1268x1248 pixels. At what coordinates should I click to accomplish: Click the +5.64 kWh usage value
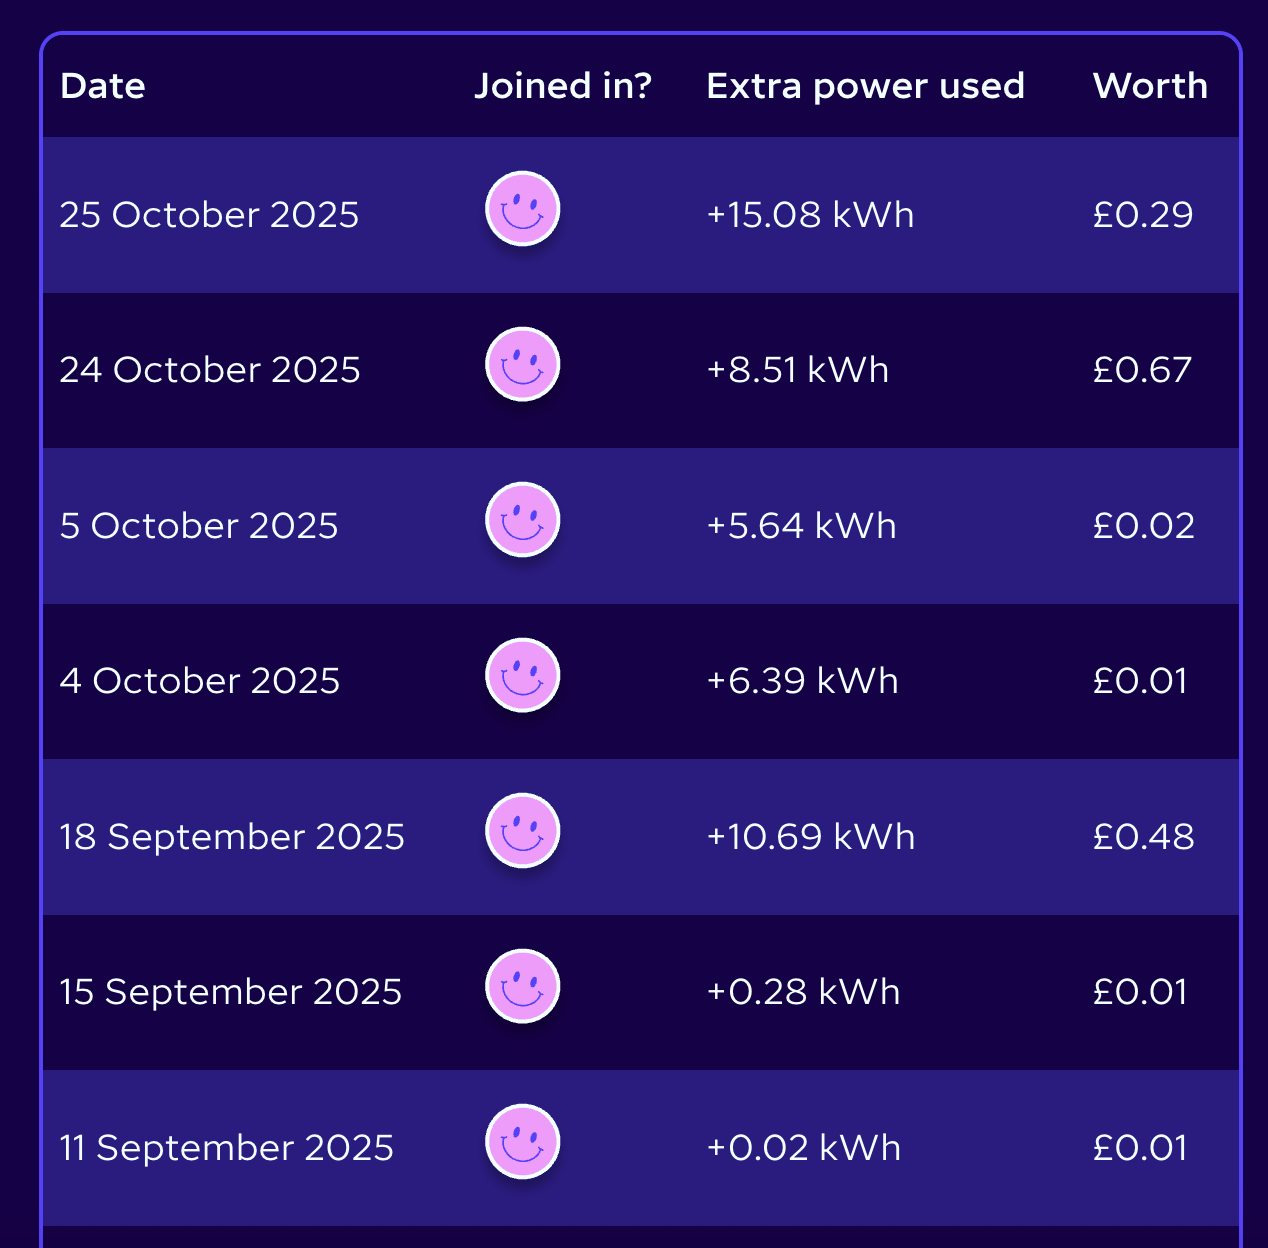tap(801, 526)
